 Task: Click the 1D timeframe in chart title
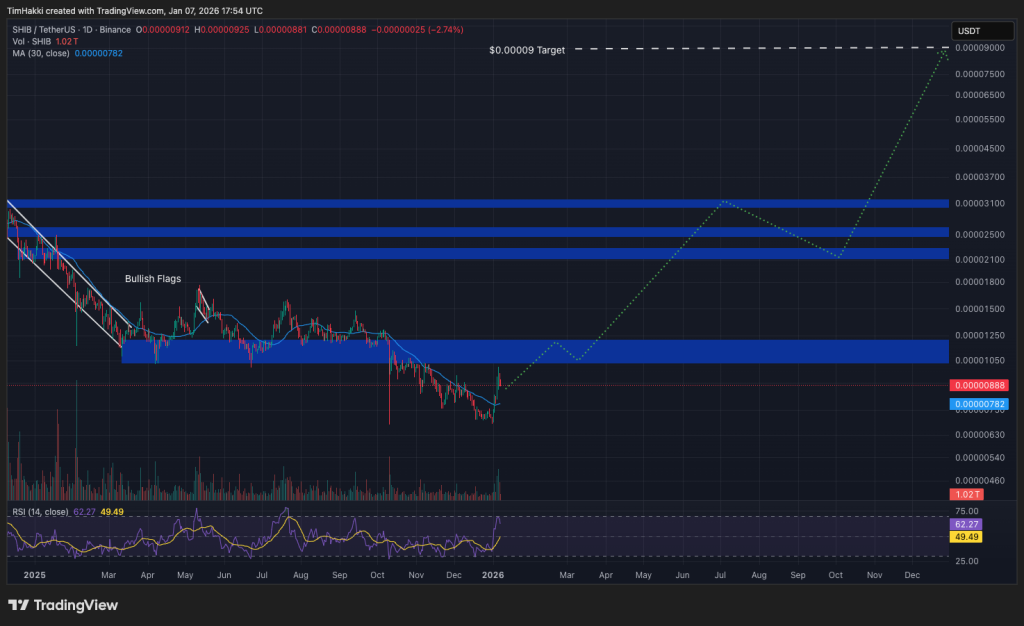(88, 29)
